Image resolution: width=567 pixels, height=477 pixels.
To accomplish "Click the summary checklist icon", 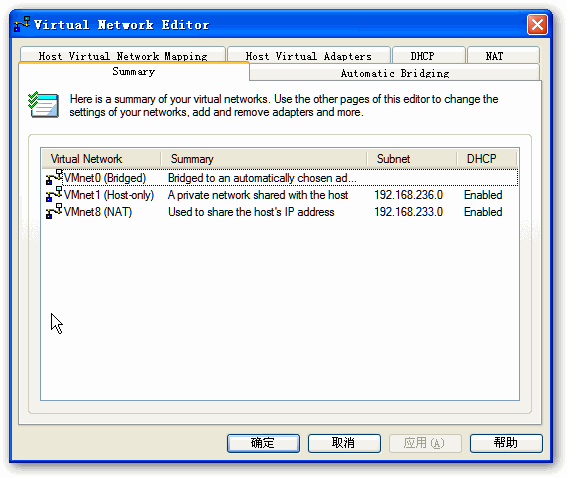I will tap(43, 105).
